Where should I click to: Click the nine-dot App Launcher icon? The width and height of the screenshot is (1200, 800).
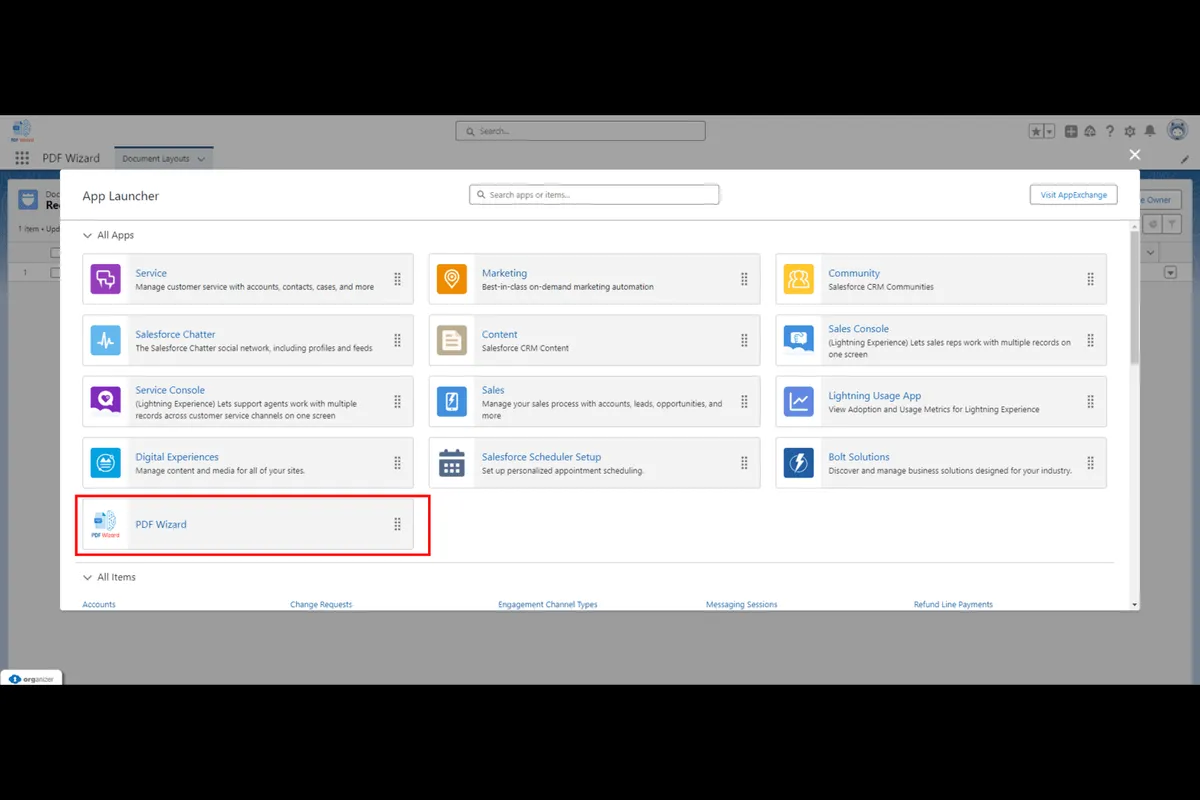22,158
